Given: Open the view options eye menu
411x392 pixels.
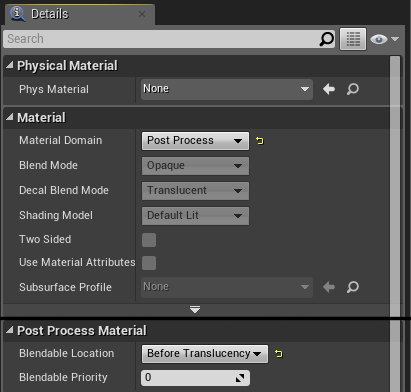Looking at the screenshot, I should pyautogui.click(x=384, y=39).
